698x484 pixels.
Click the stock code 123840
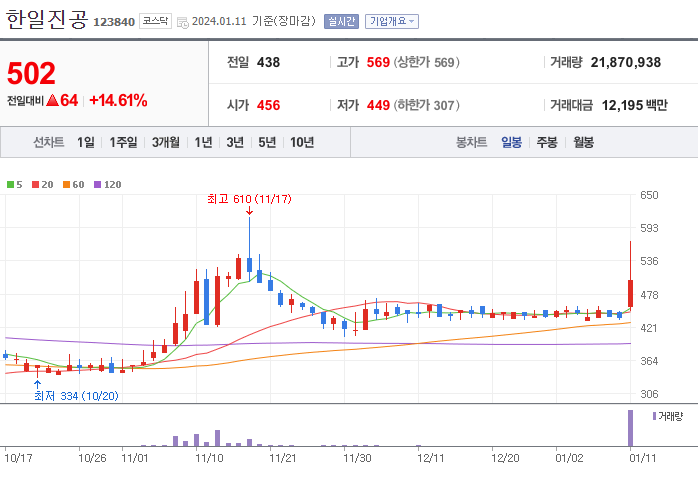(114, 22)
